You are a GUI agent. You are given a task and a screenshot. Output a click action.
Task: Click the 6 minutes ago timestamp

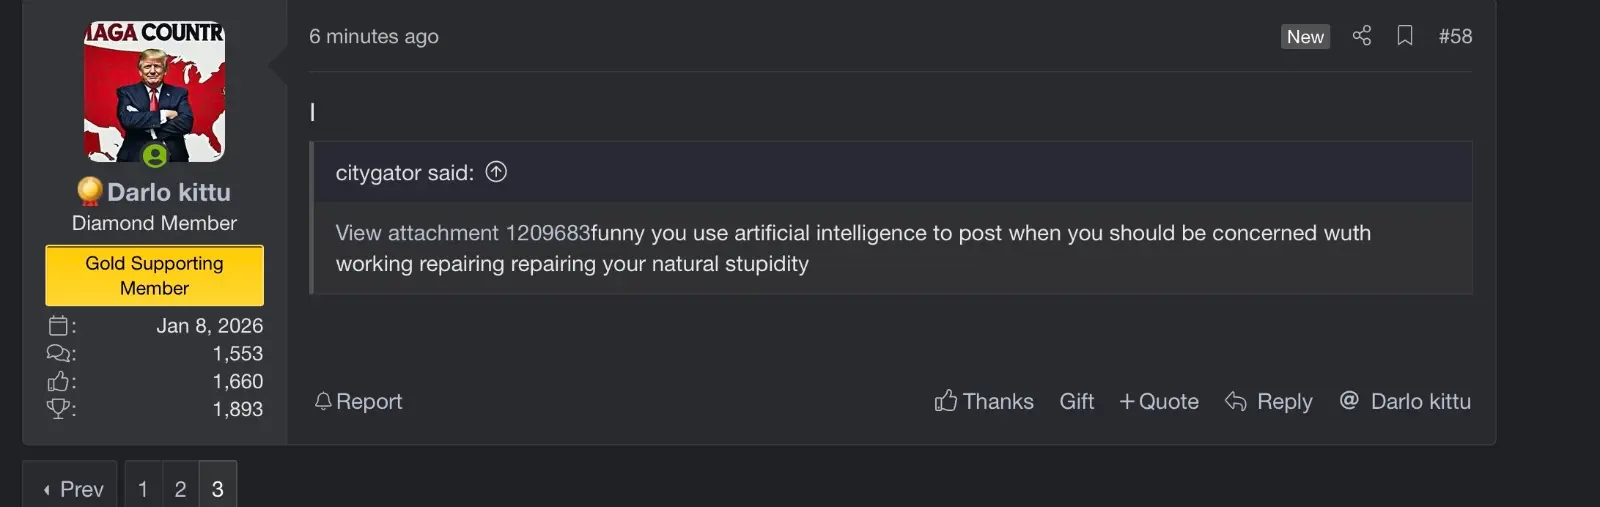(374, 36)
